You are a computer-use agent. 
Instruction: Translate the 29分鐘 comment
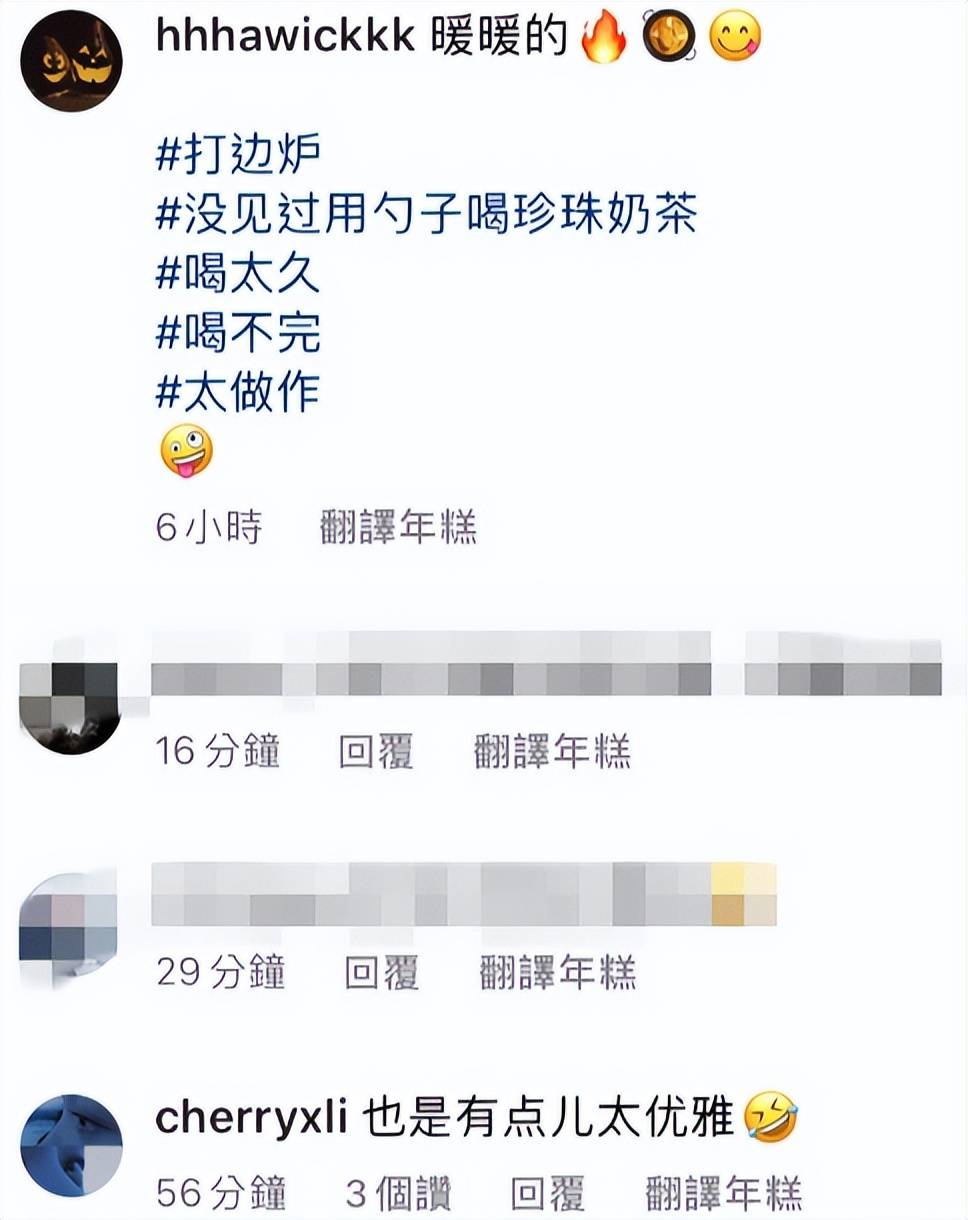(x=558, y=972)
